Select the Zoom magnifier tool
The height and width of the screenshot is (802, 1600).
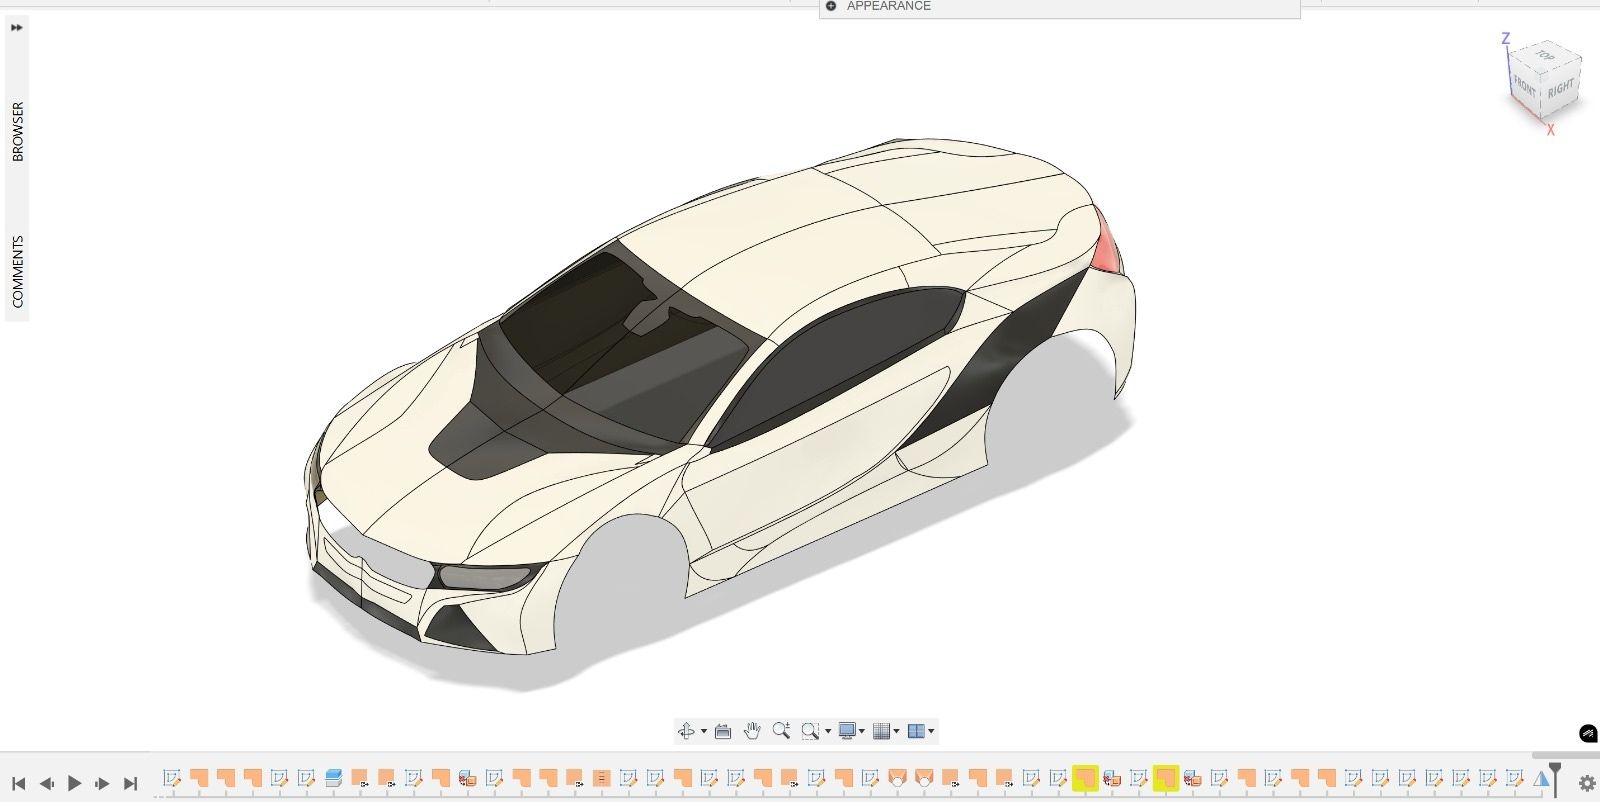tap(781, 731)
